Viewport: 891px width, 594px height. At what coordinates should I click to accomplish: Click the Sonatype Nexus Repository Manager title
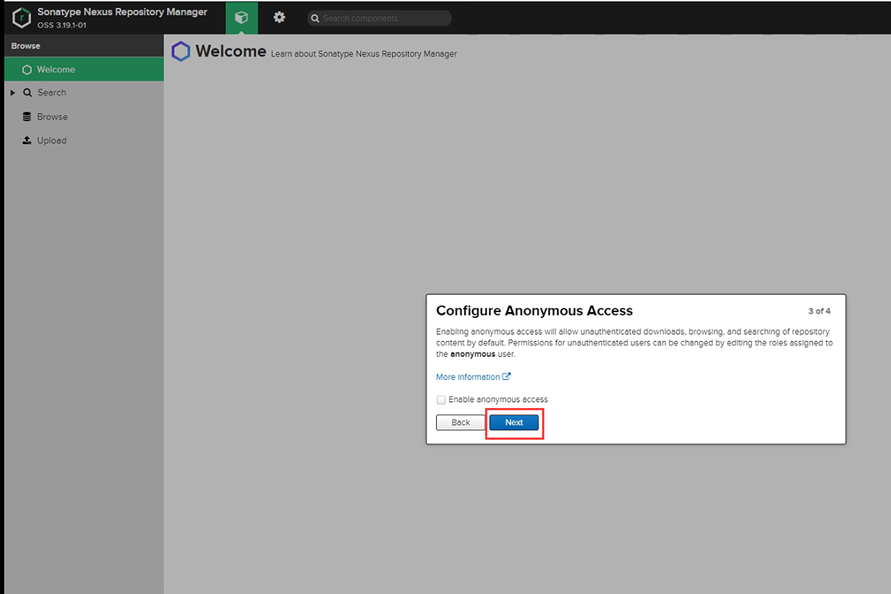pyautogui.click(x=122, y=12)
